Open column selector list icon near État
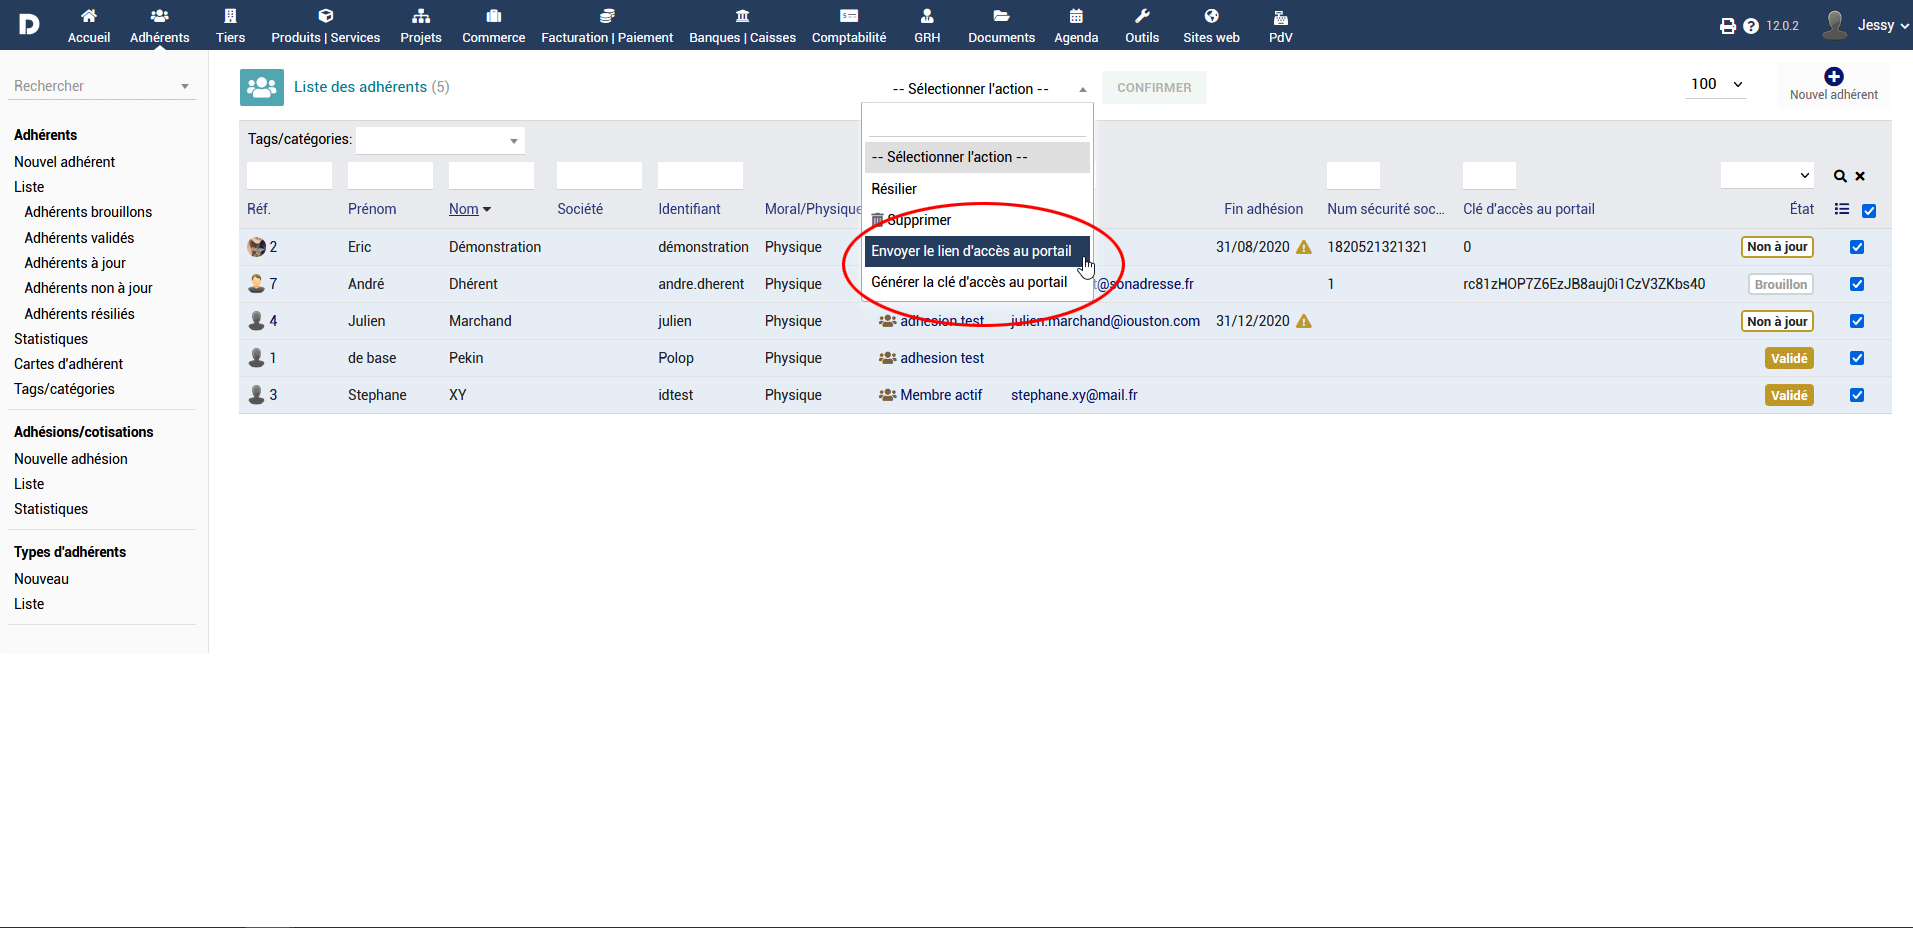 click(1841, 209)
